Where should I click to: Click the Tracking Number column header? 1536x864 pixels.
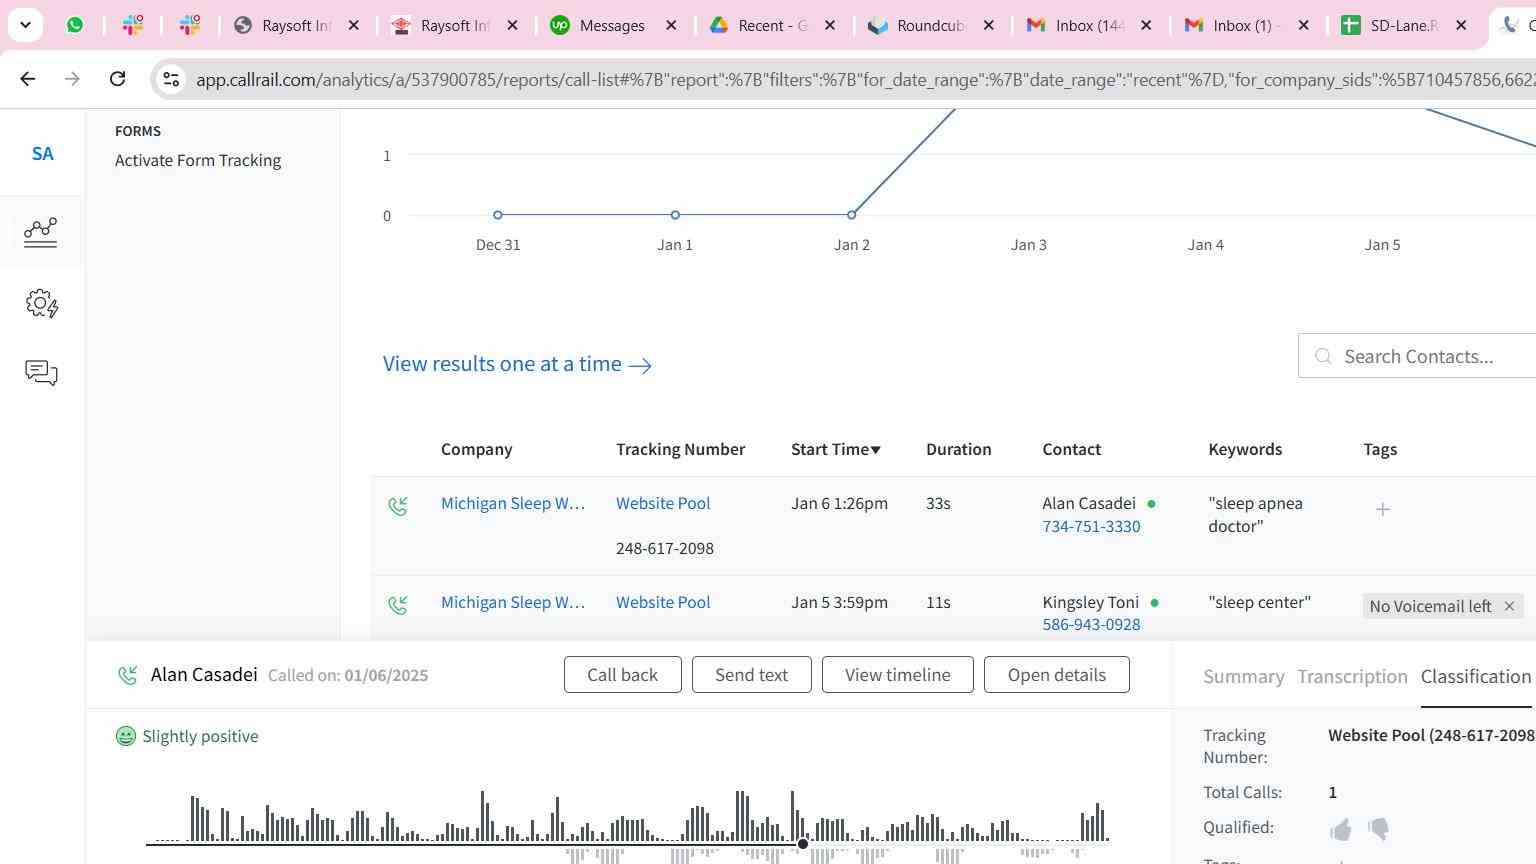tap(680, 450)
